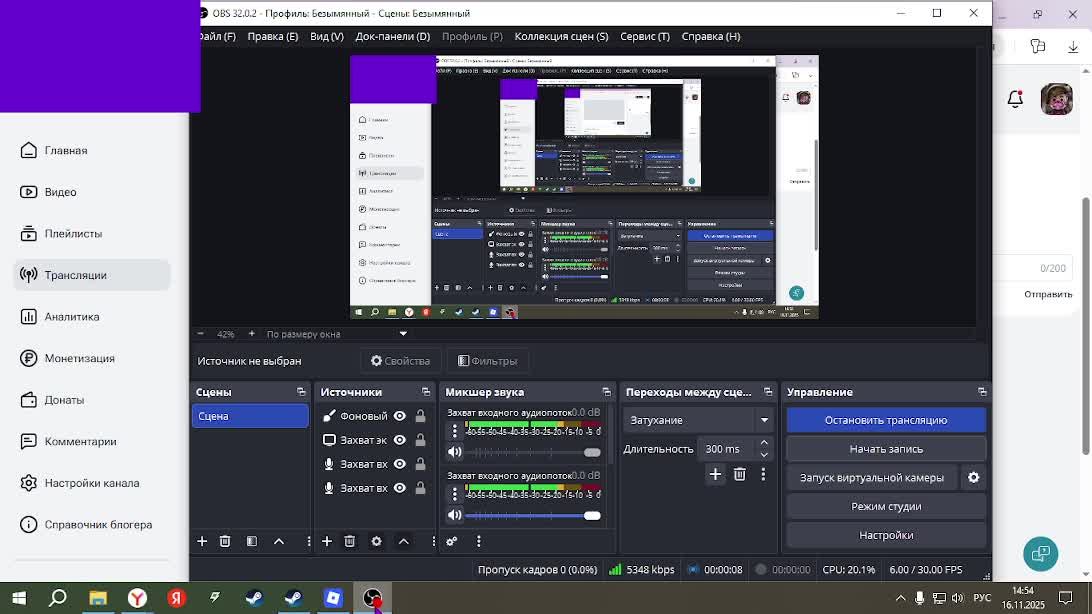
Task: Open the preview zoom scale dropdown
Action: 403,334
